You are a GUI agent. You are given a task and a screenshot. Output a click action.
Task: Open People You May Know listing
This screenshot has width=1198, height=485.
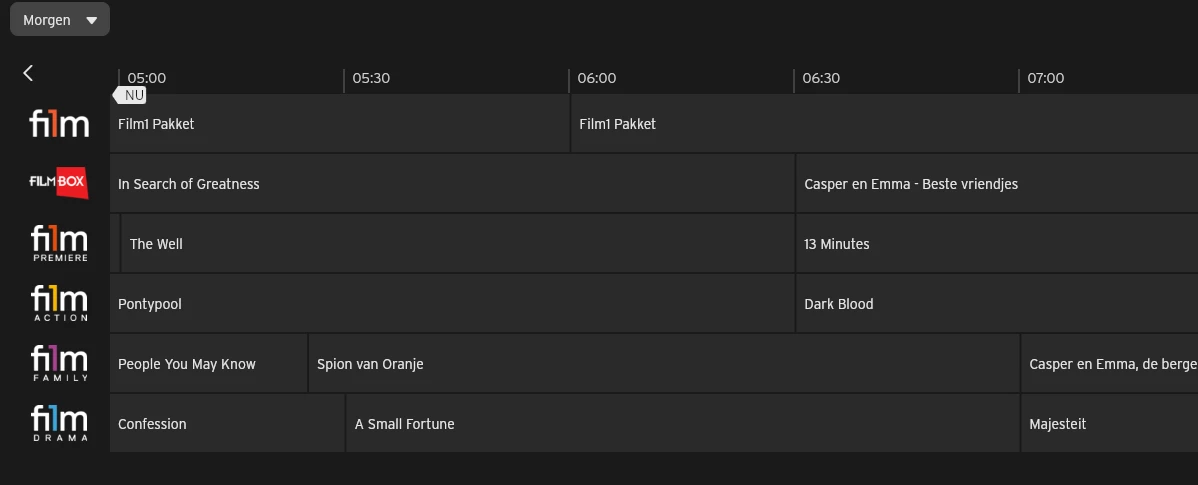[208, 364]
